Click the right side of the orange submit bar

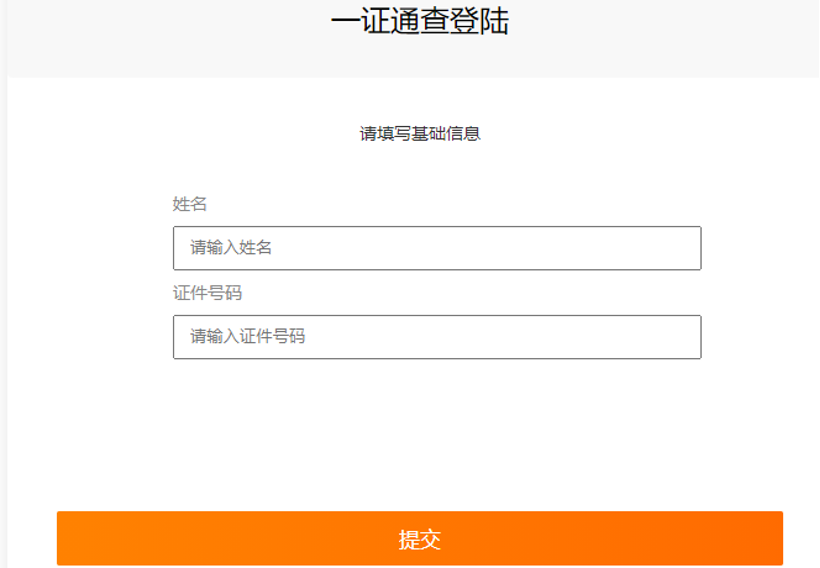point(706,538)
